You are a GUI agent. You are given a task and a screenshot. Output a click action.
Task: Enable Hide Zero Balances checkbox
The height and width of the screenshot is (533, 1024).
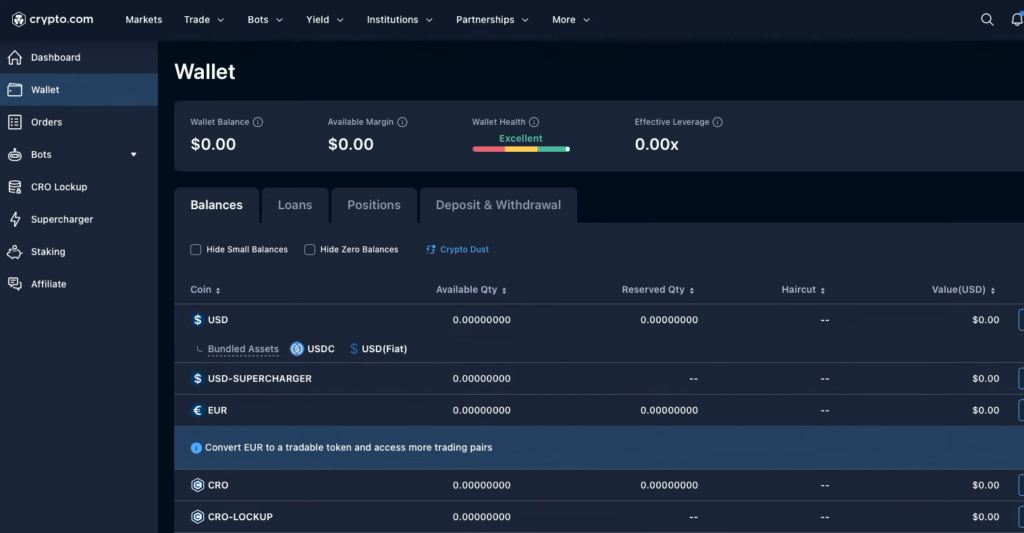pyautogui.click(x=310, y=250)
